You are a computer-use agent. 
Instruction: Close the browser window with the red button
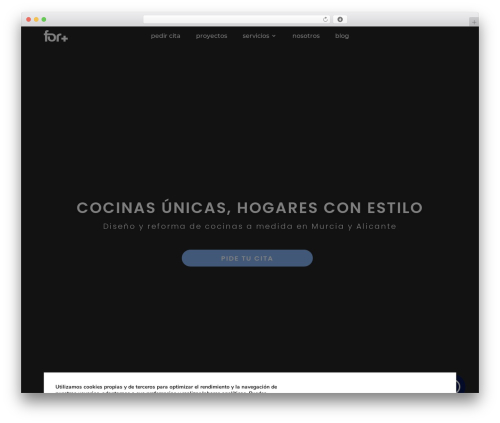(29, 20)
